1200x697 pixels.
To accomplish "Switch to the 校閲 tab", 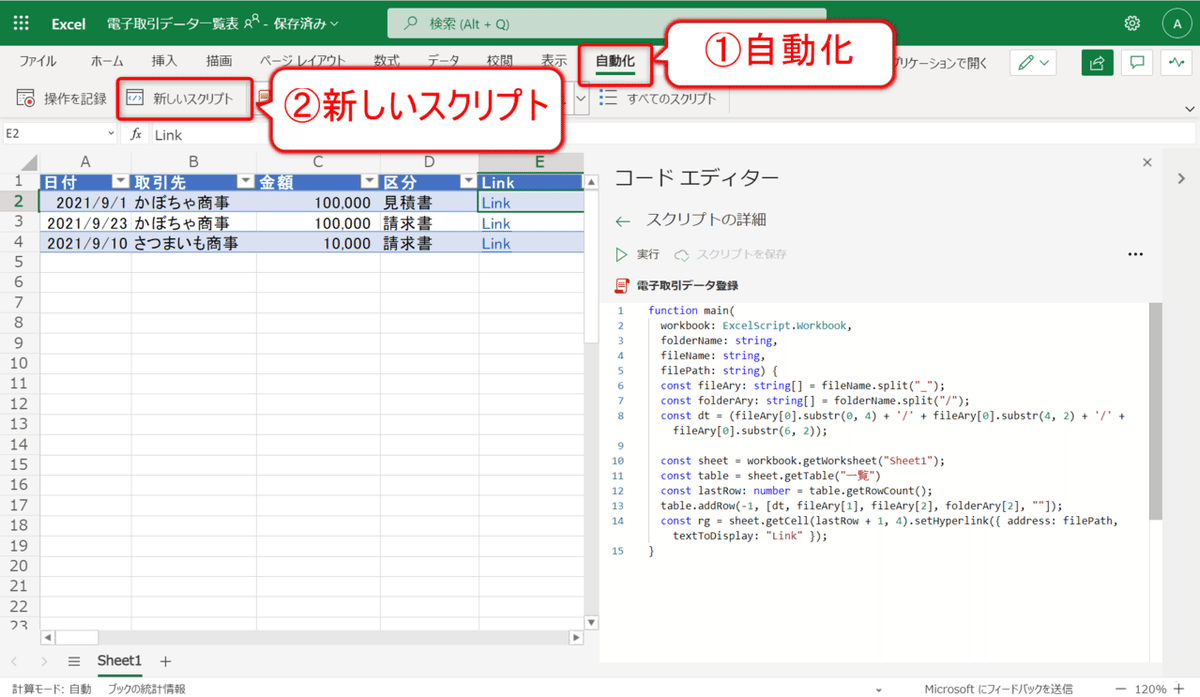I will pos(499,61).
